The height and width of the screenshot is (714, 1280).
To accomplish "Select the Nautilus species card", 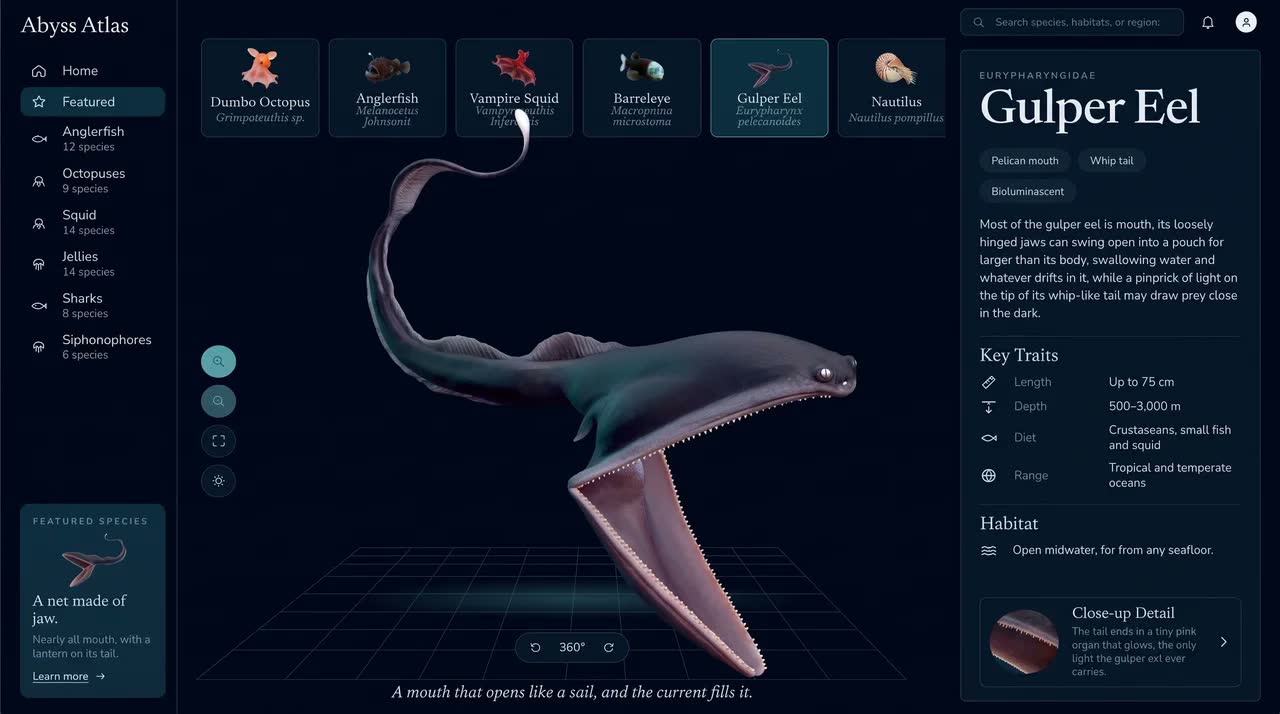I will (x=892, y=88).
